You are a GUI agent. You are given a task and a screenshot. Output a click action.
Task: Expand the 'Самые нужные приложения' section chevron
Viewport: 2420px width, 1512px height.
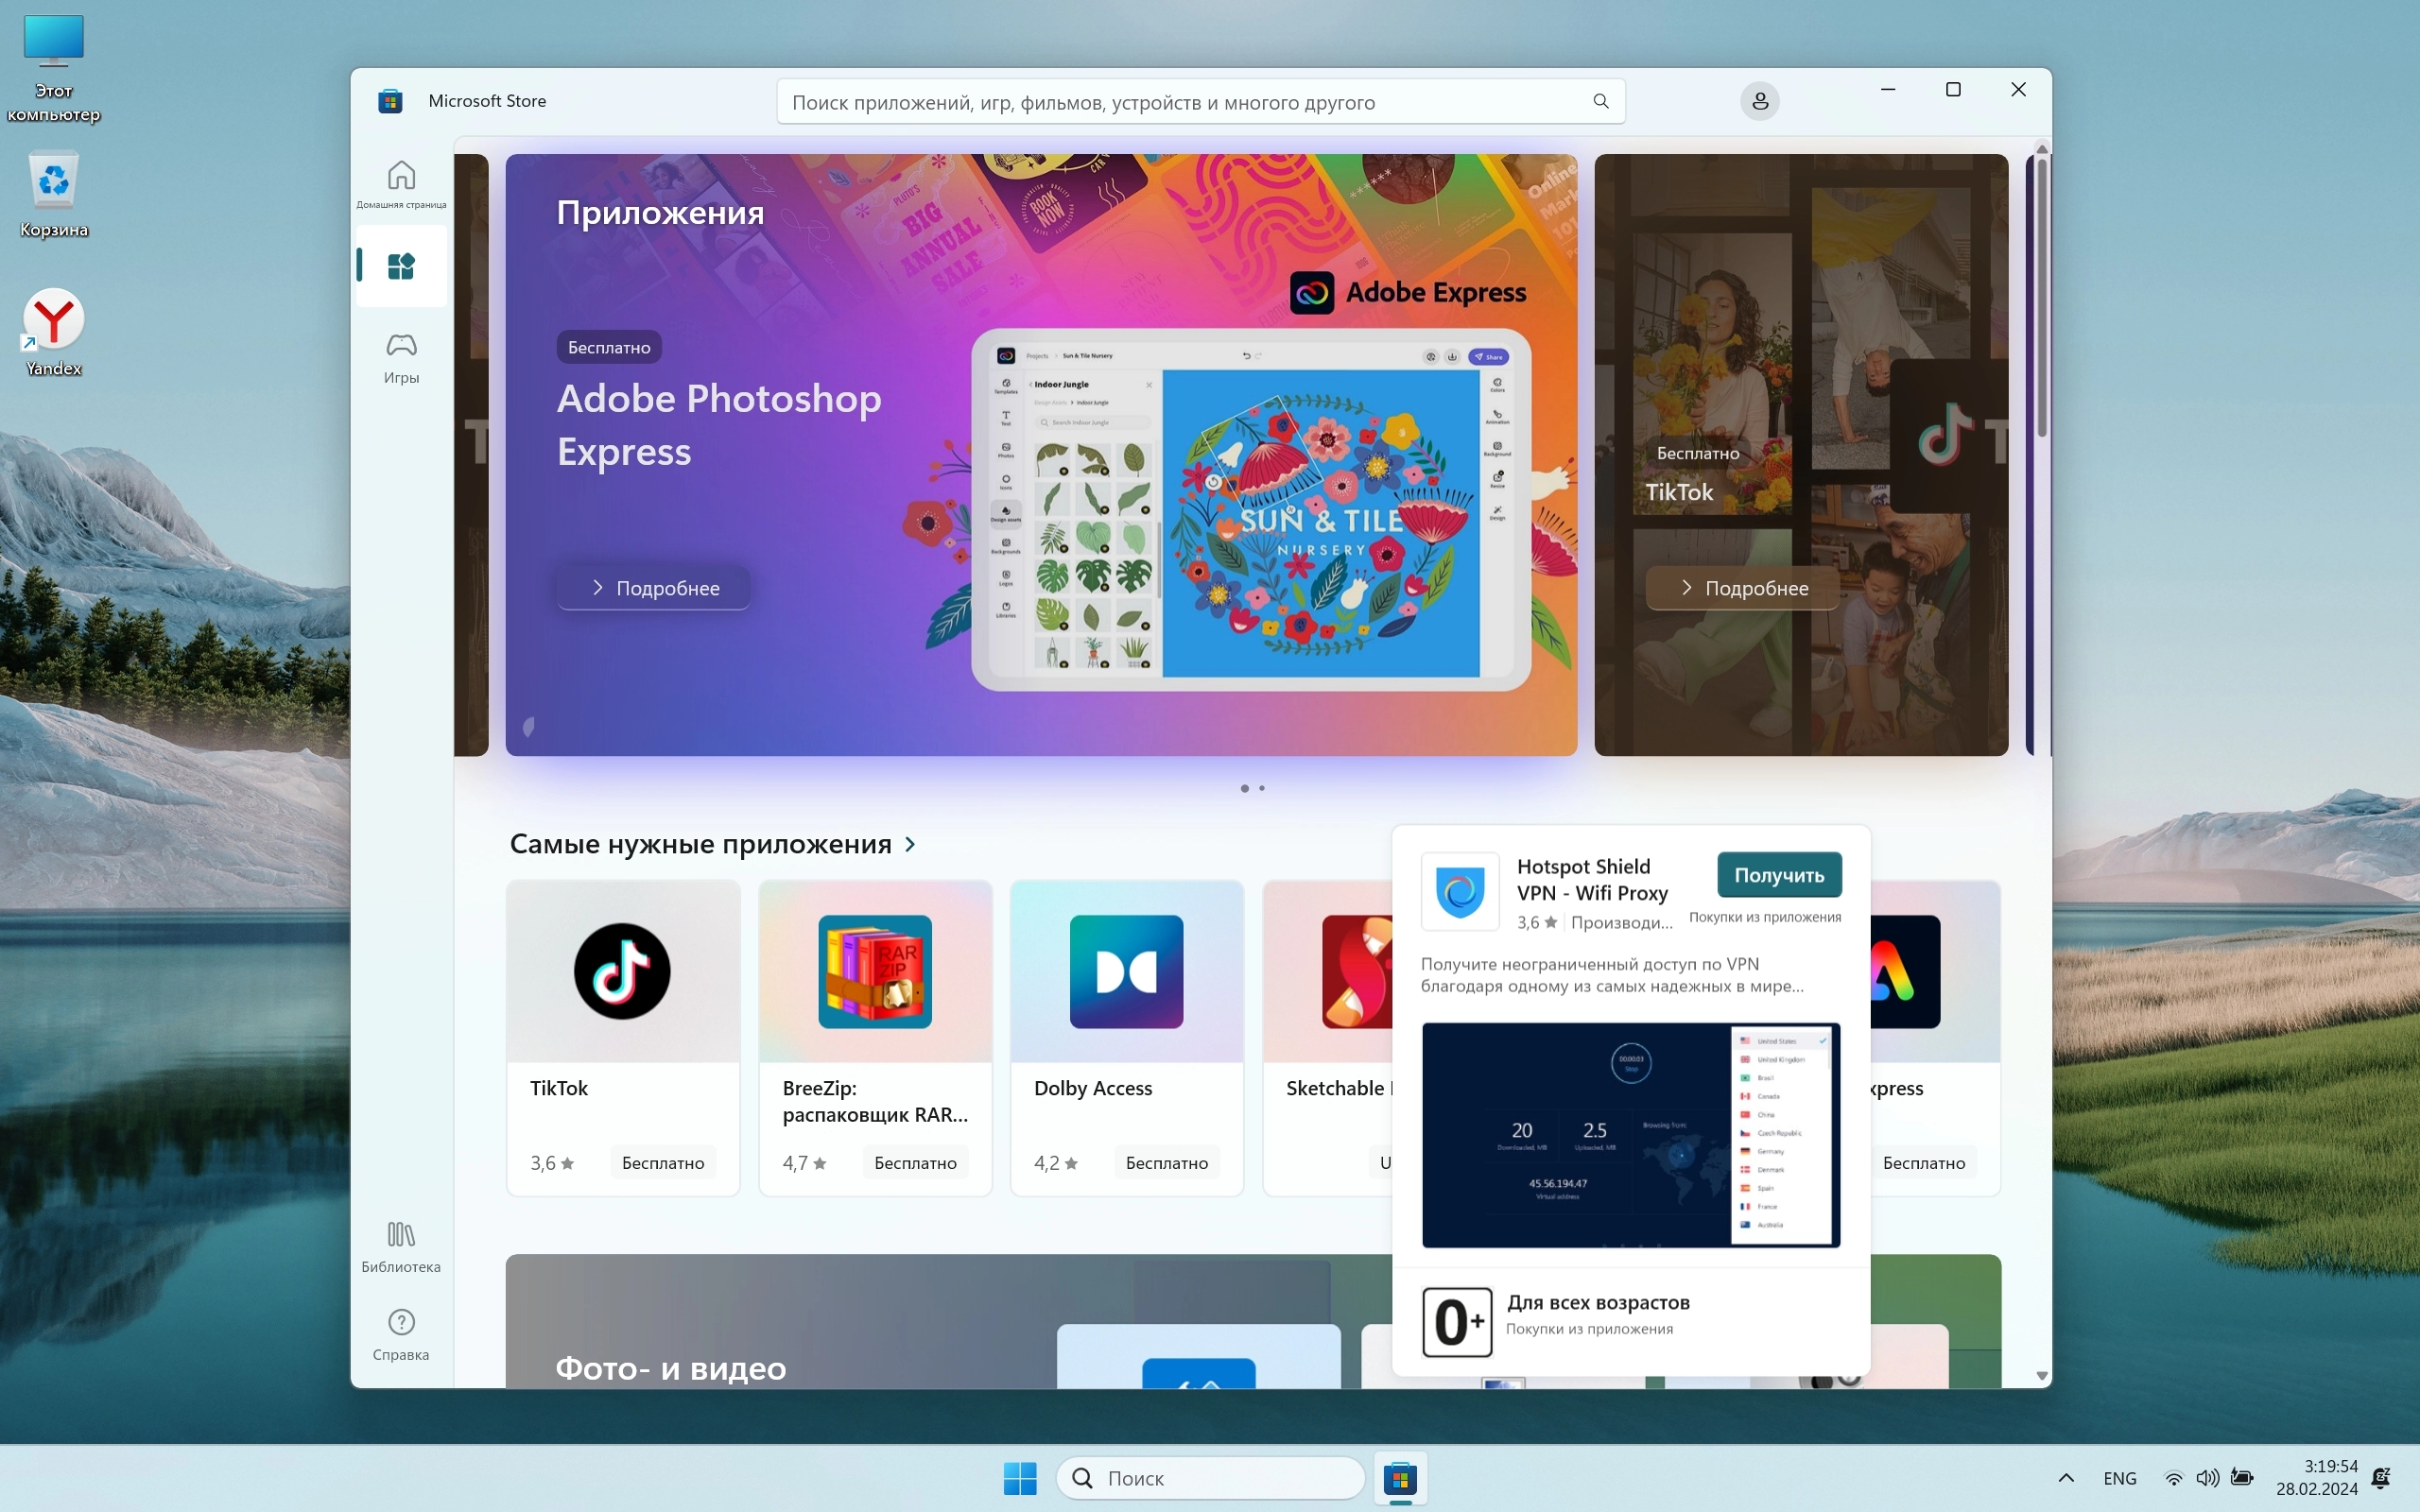pos(910,844)
